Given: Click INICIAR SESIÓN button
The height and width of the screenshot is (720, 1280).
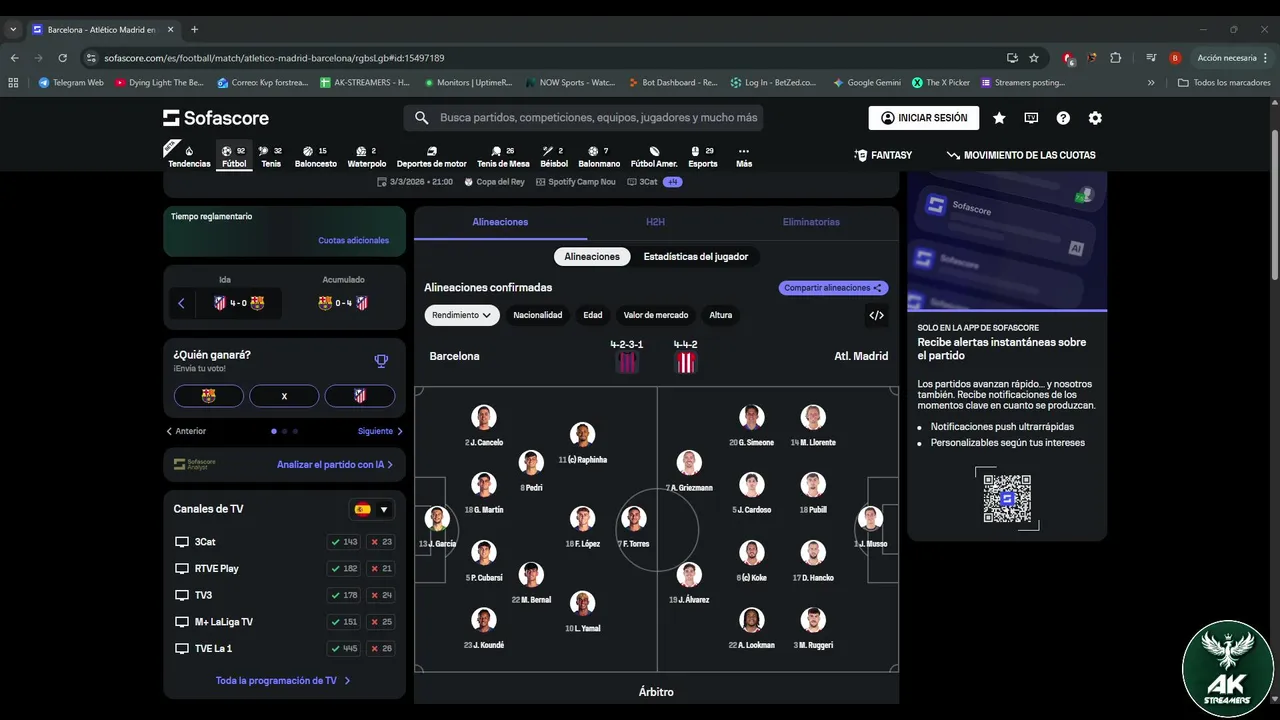Looking at the screenshot, I should coord(924,118).
